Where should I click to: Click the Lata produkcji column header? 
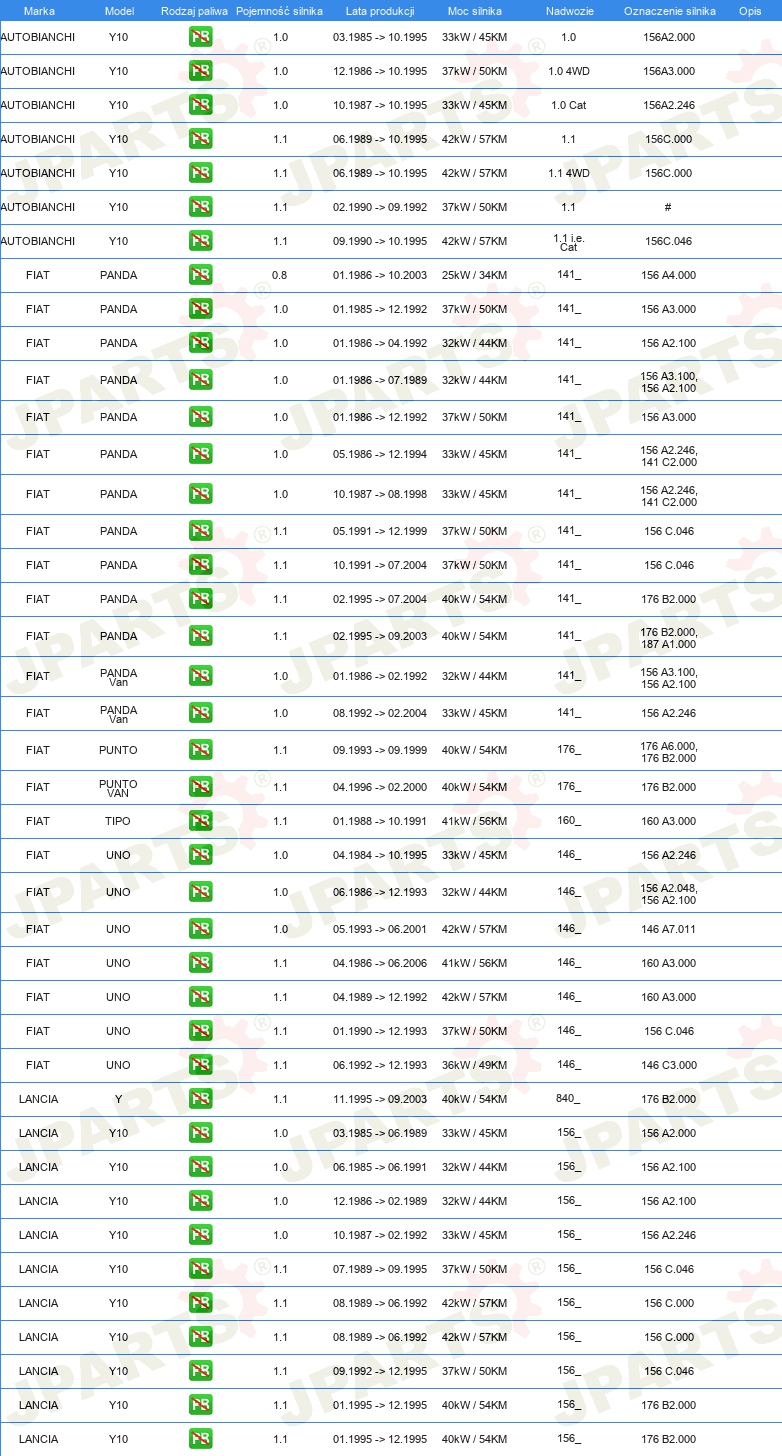tap(380, 11)
